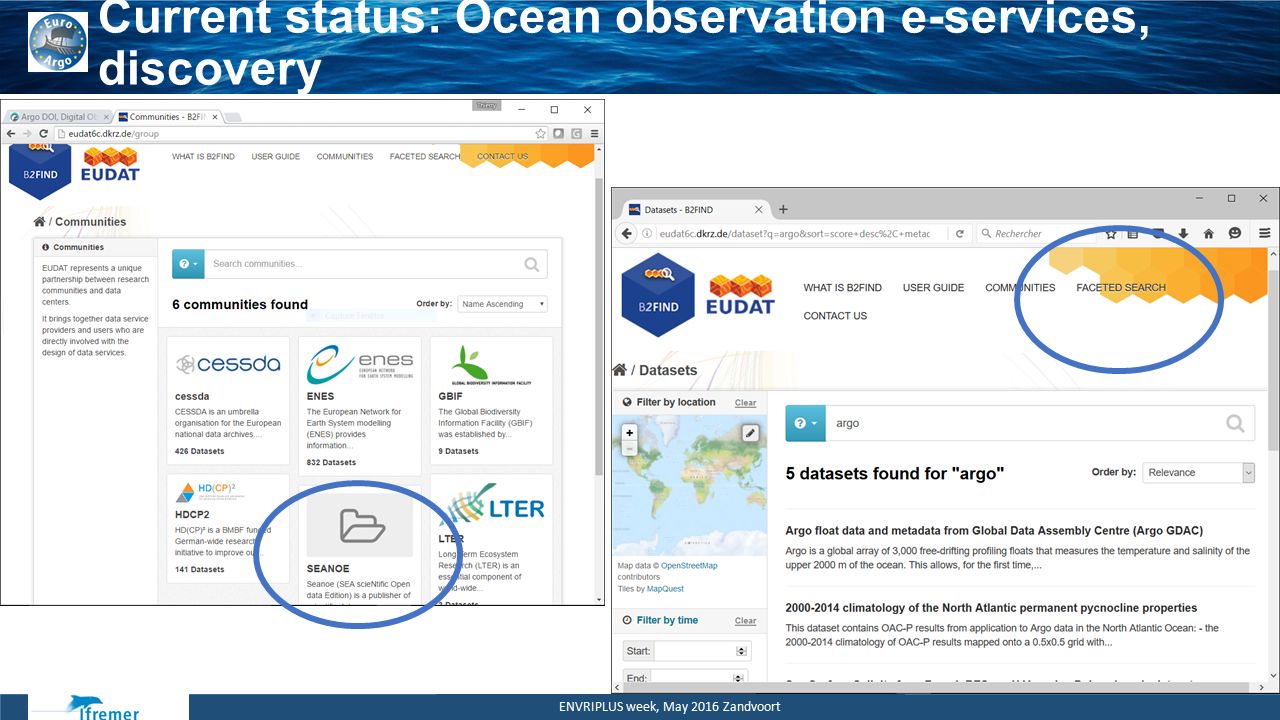Click B2FIND hexagon logo in Communities window
1280x720 pixels.
click(x=40, y=171)
